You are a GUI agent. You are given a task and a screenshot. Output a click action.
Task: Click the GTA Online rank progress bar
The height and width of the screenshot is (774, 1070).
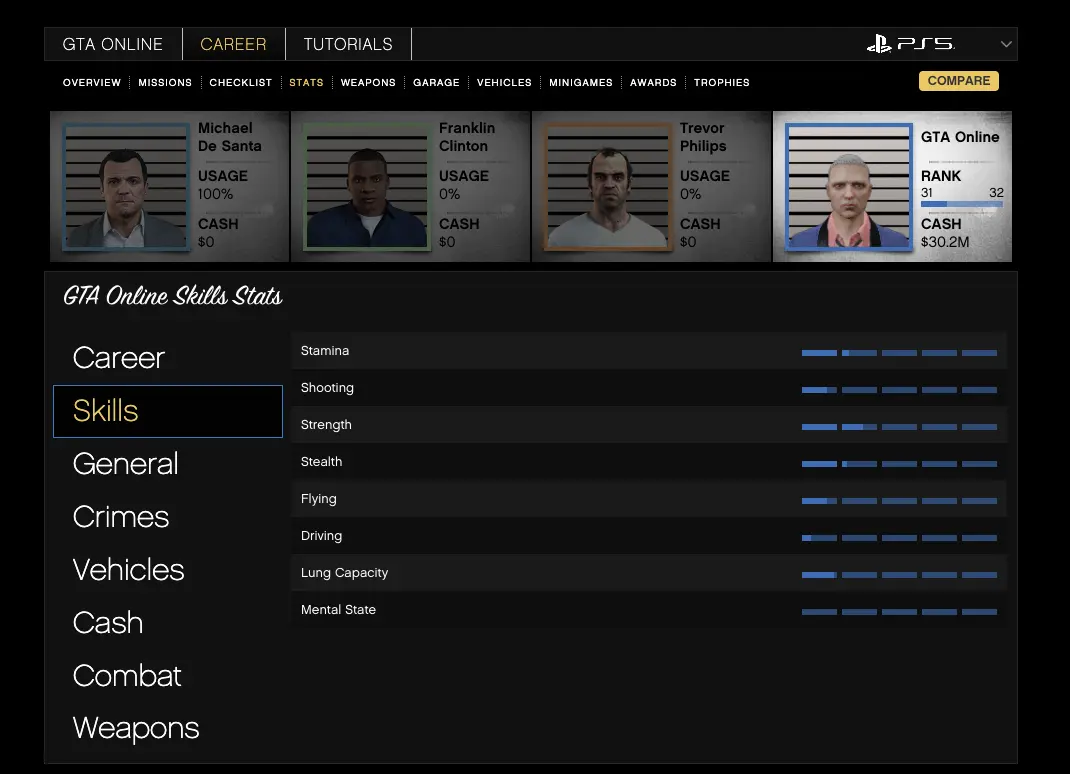(x=961, y=204)
